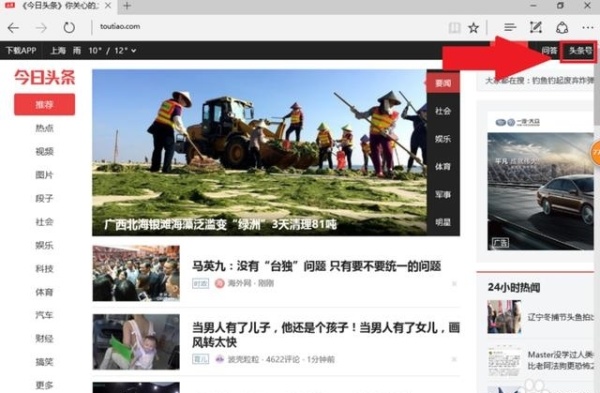The image size is (600, 393).
Task: Select the 明星 tab on the carousel
Action: point(443,222)
